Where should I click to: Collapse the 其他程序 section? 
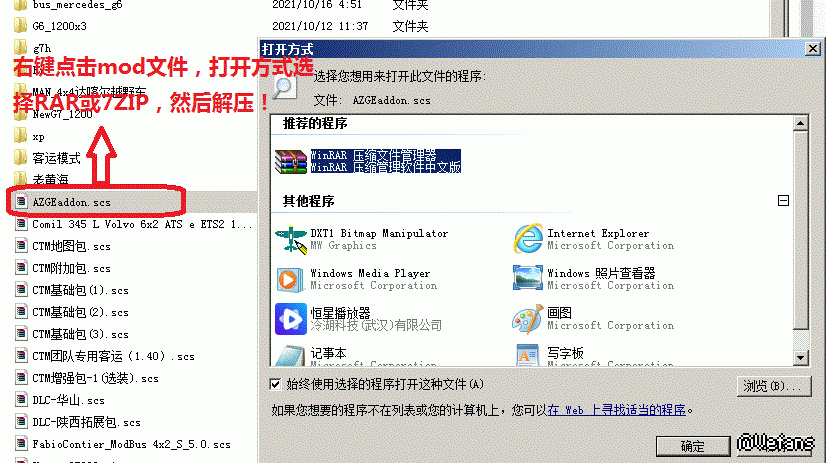(783, 201)
